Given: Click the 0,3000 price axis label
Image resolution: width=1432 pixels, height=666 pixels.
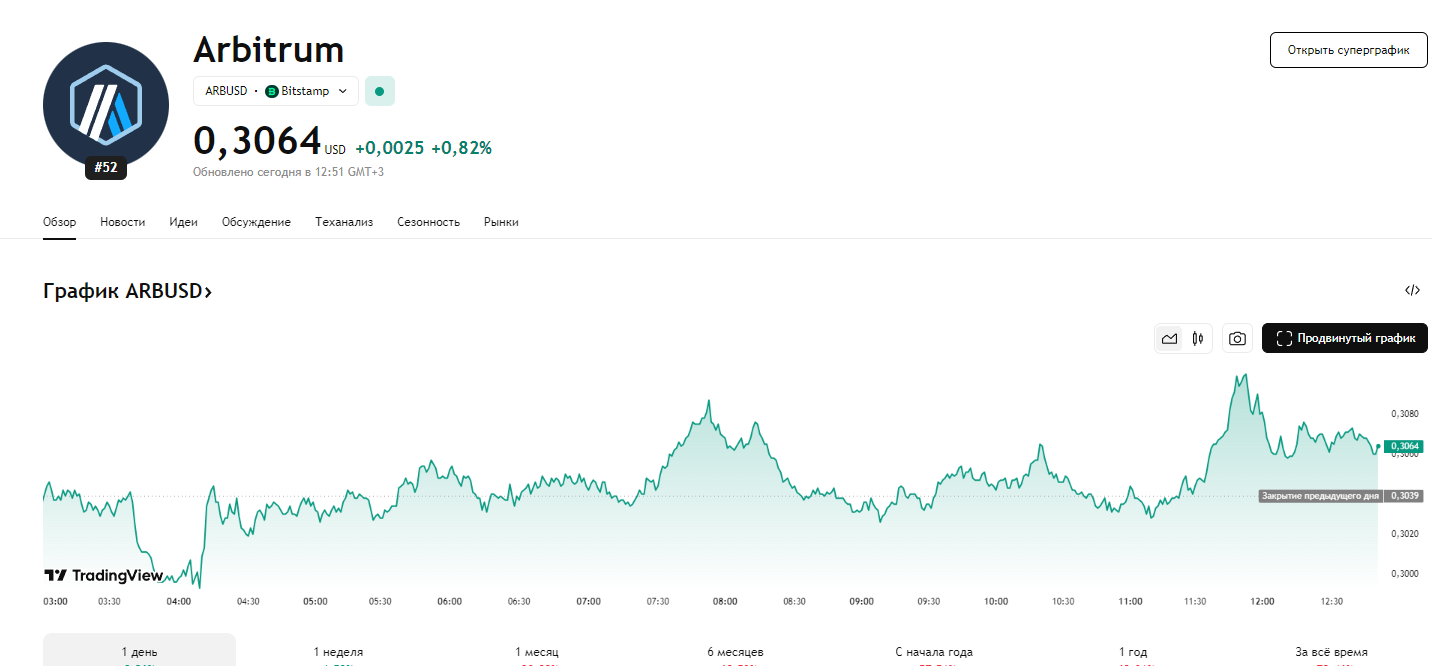Looking at the screenshot, I should tap(1404, 574).
